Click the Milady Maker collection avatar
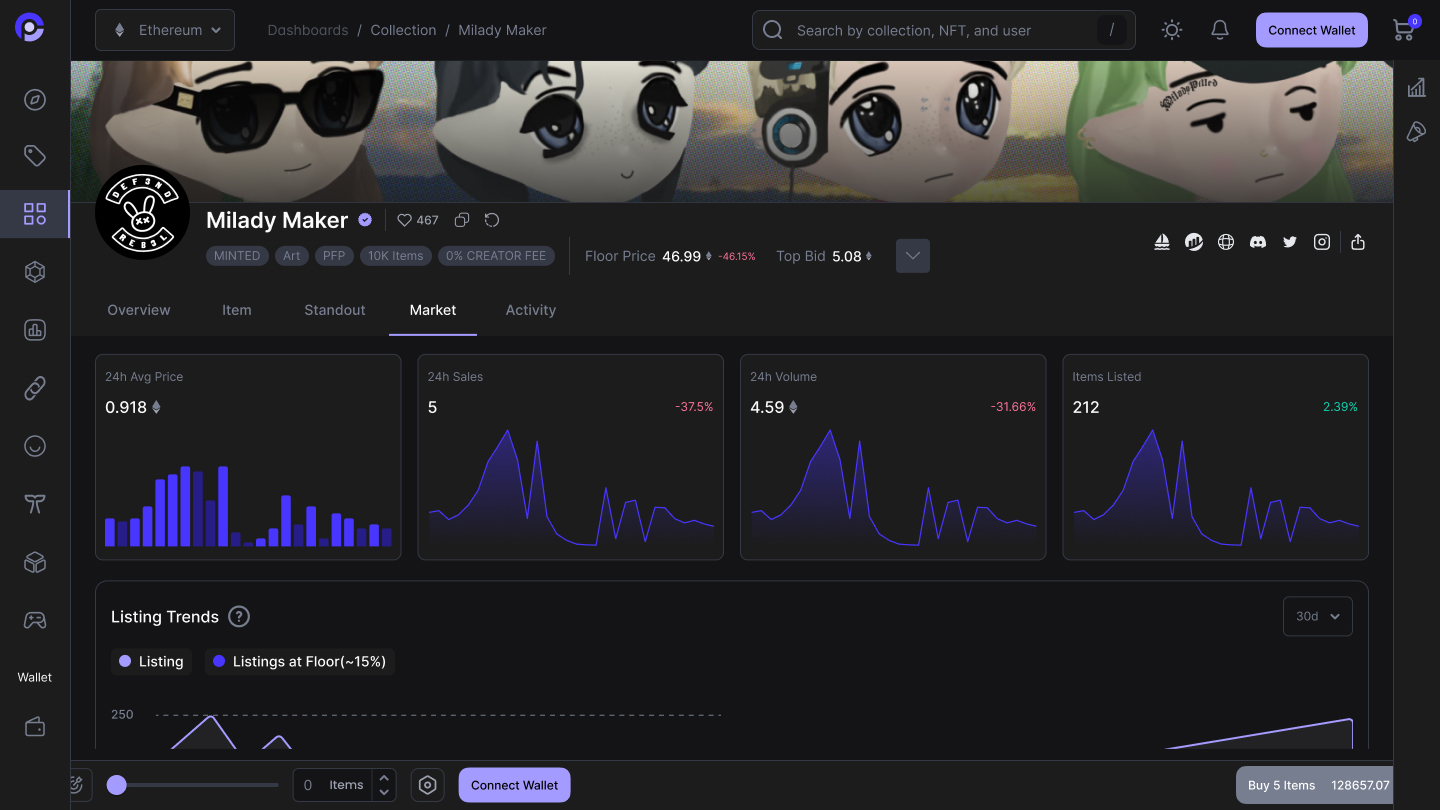This screenshot has width=1440, height=810. [x=143, y=212]
